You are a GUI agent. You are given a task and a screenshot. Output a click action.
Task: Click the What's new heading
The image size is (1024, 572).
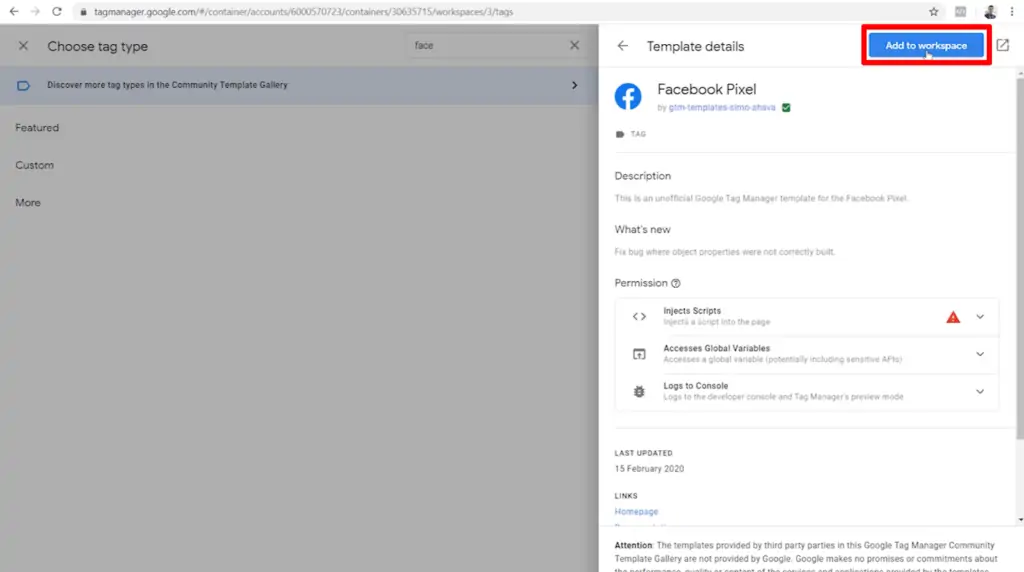click(643, 230)
